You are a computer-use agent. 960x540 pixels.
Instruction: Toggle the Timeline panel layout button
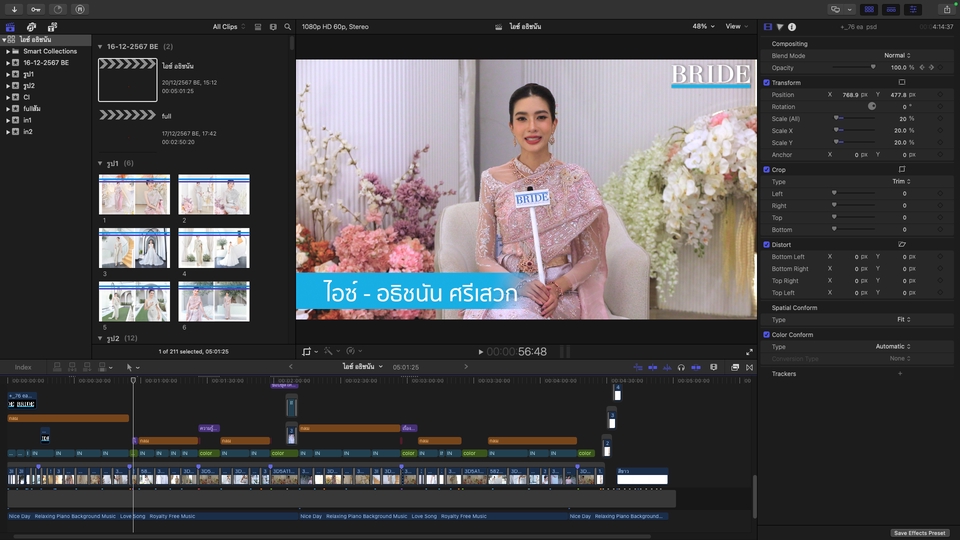pos(891,9)
